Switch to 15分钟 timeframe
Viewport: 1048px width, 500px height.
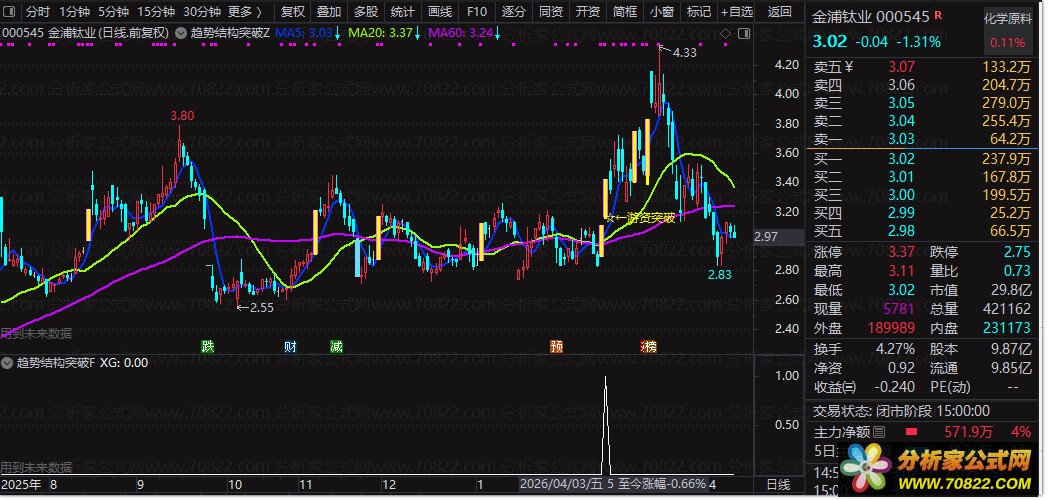tap(156, 11)
